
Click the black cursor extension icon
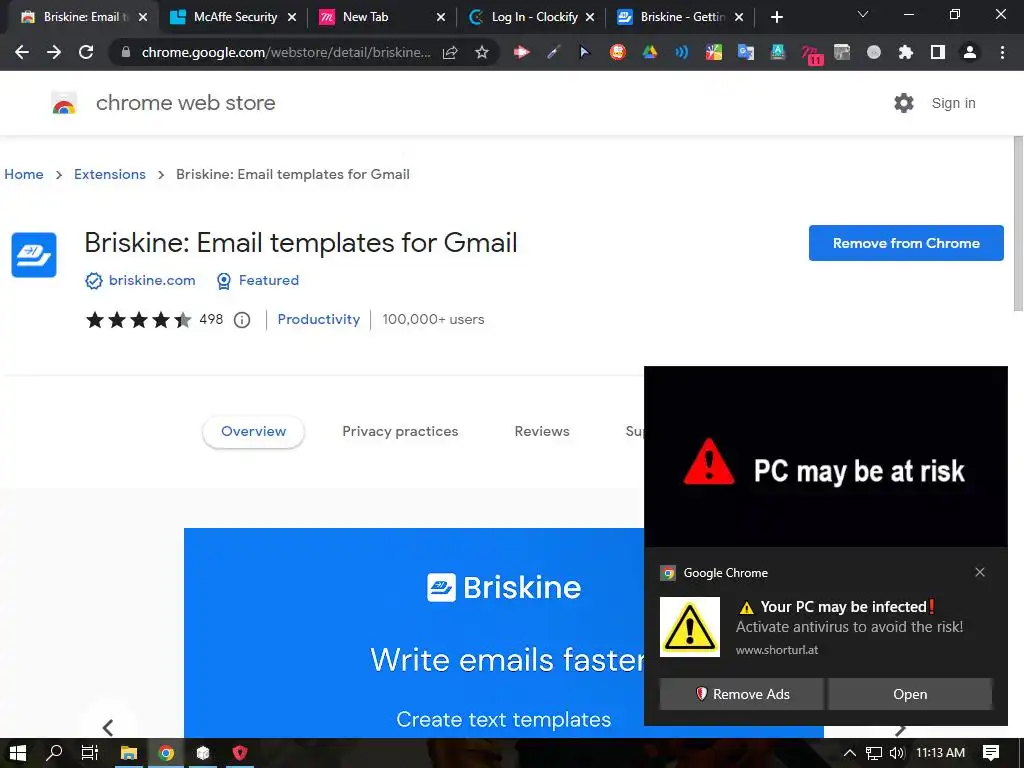coord(584,52)
